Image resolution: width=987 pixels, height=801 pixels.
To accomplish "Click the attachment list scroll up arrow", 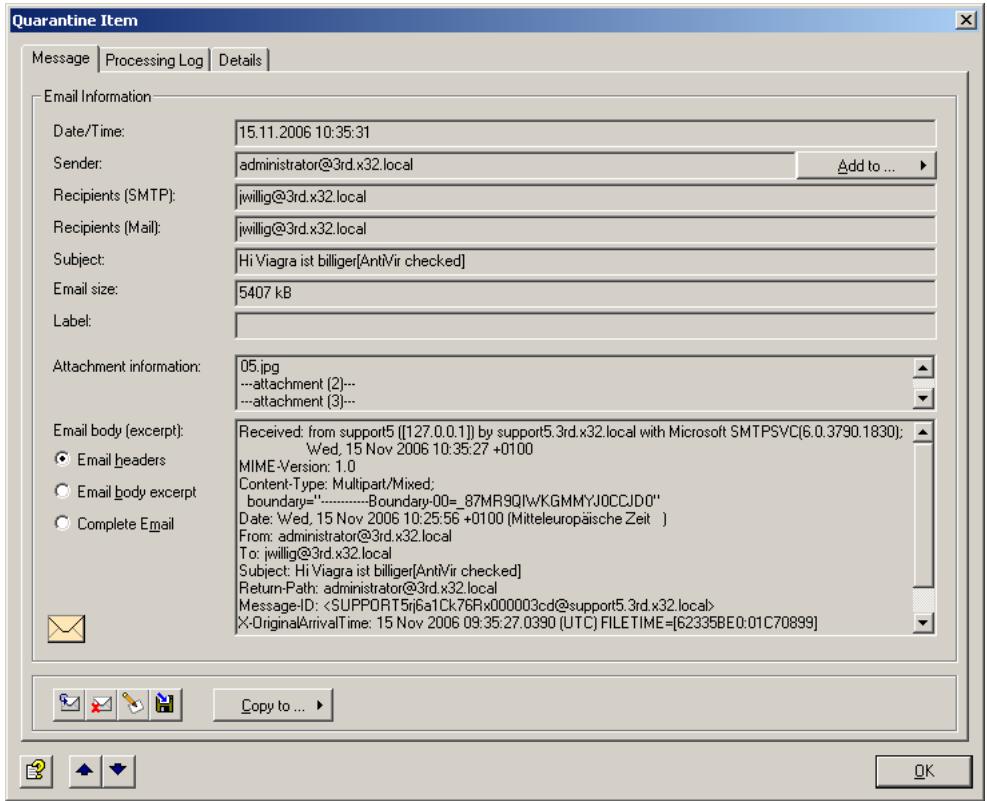I will click(x=923, y=367).
